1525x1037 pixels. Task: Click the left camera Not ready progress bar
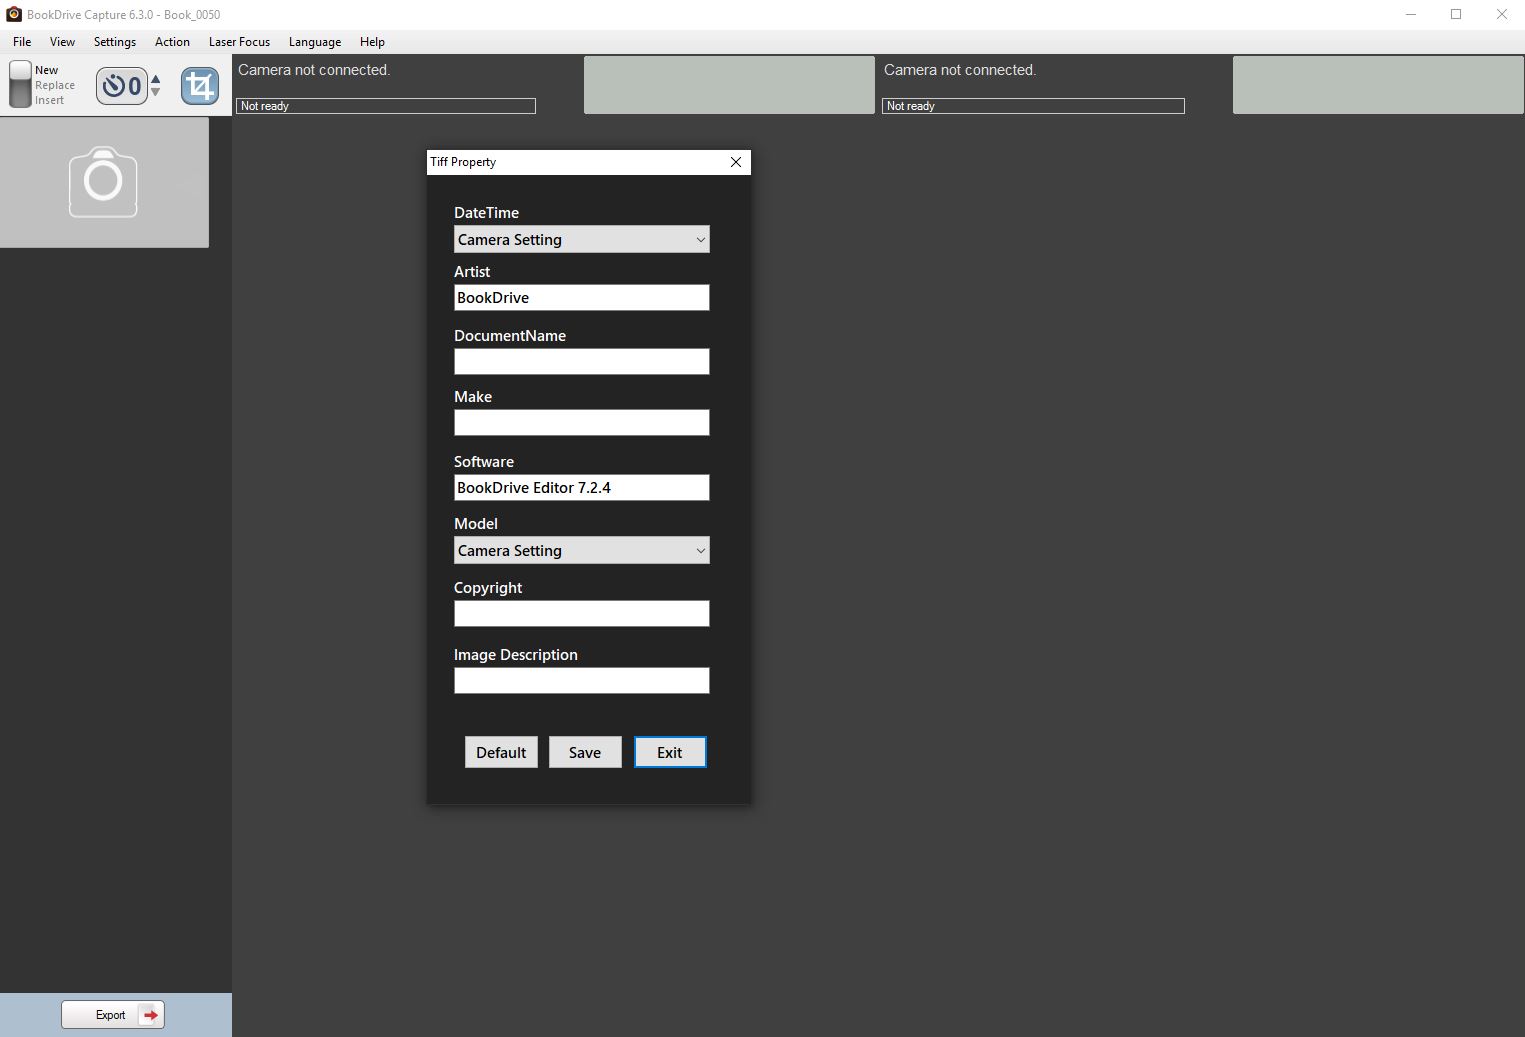coord(386,106)
